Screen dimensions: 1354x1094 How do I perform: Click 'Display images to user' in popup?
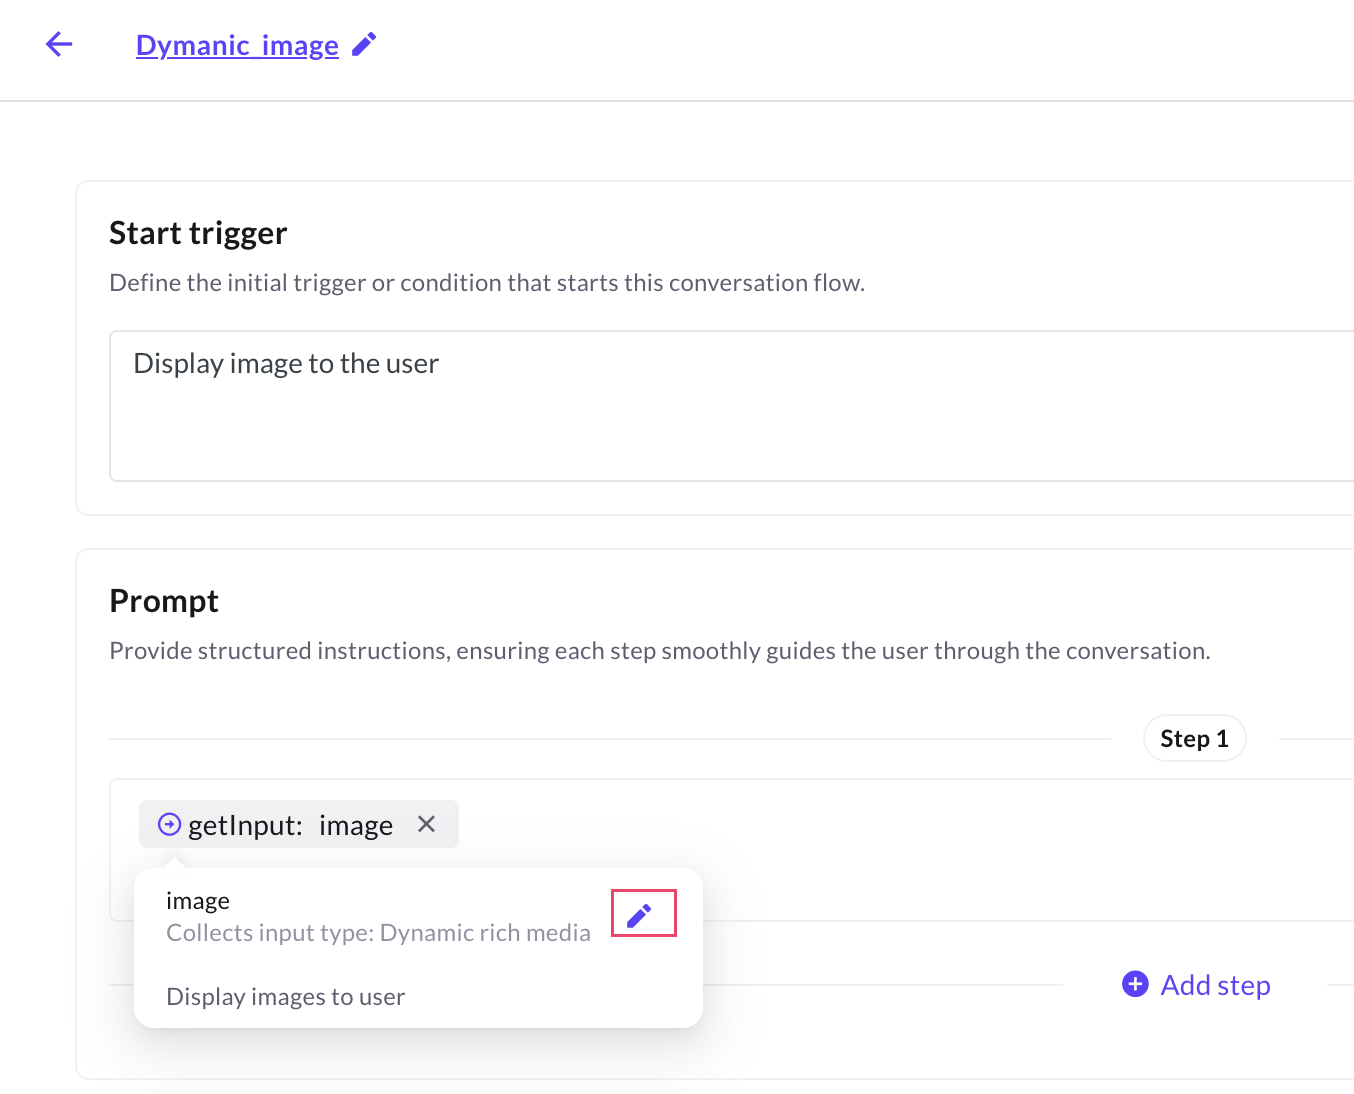[285, 997]
